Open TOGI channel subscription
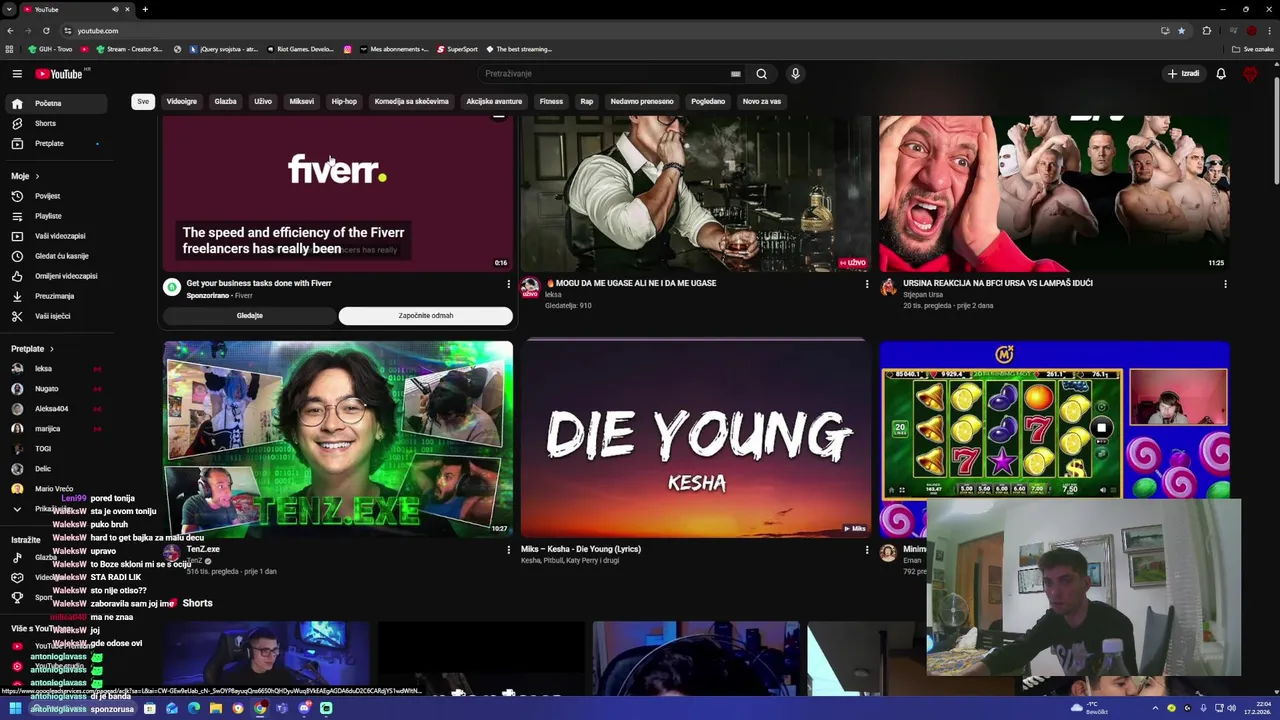Viewport: 1280px width, 720px height. (x=56, y=448)
